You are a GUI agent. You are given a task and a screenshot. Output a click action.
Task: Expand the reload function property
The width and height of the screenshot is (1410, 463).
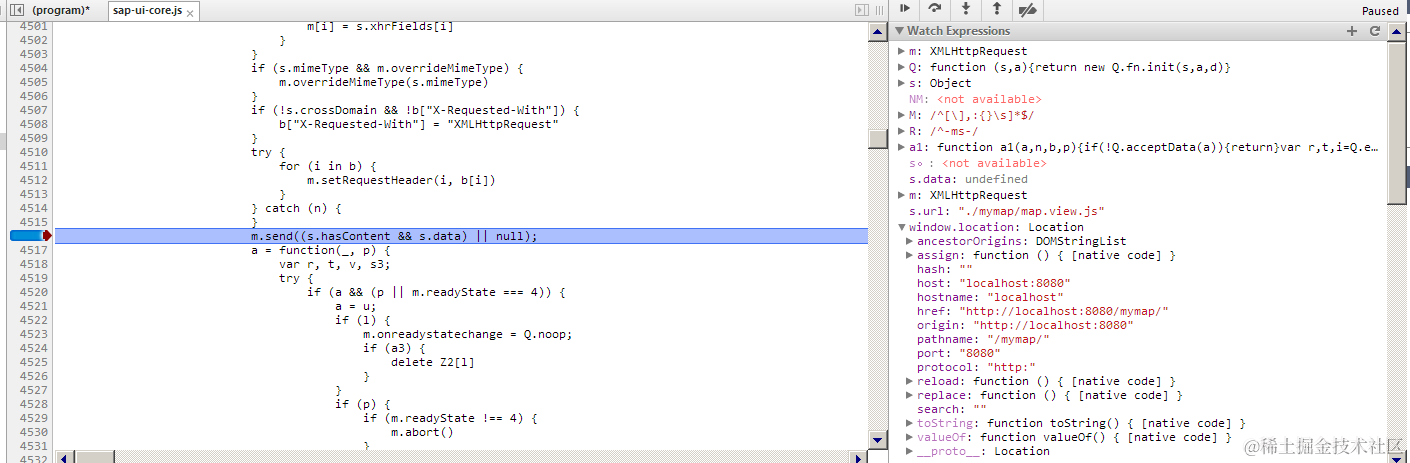pyautogui.click(x=909, y=381)
